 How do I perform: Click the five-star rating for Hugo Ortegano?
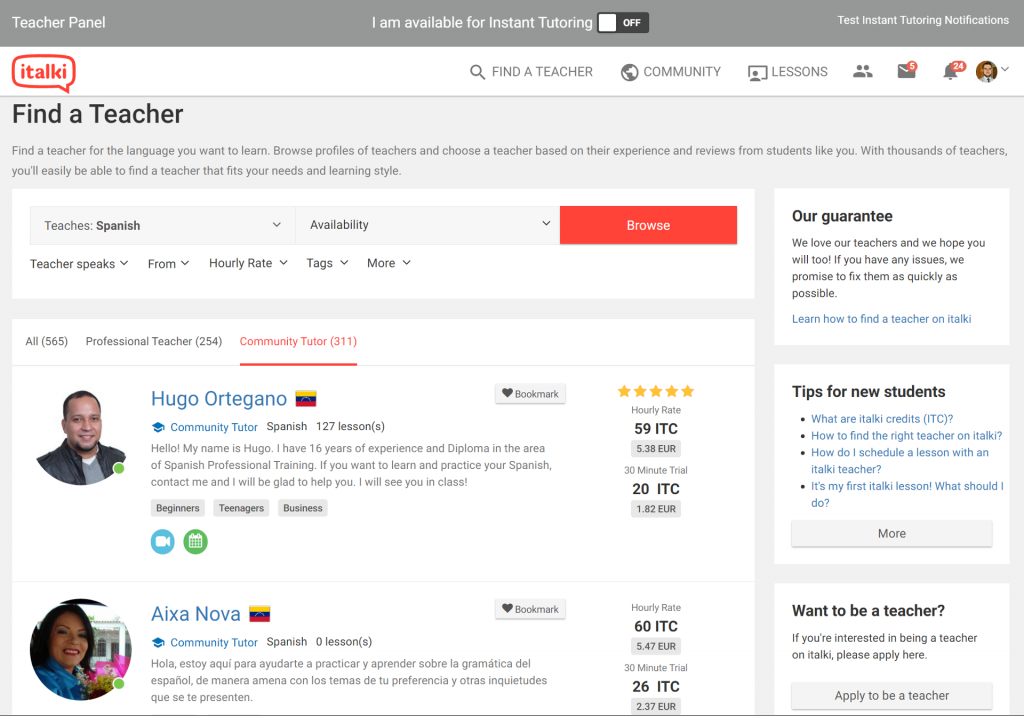click(x=655, y=391)
